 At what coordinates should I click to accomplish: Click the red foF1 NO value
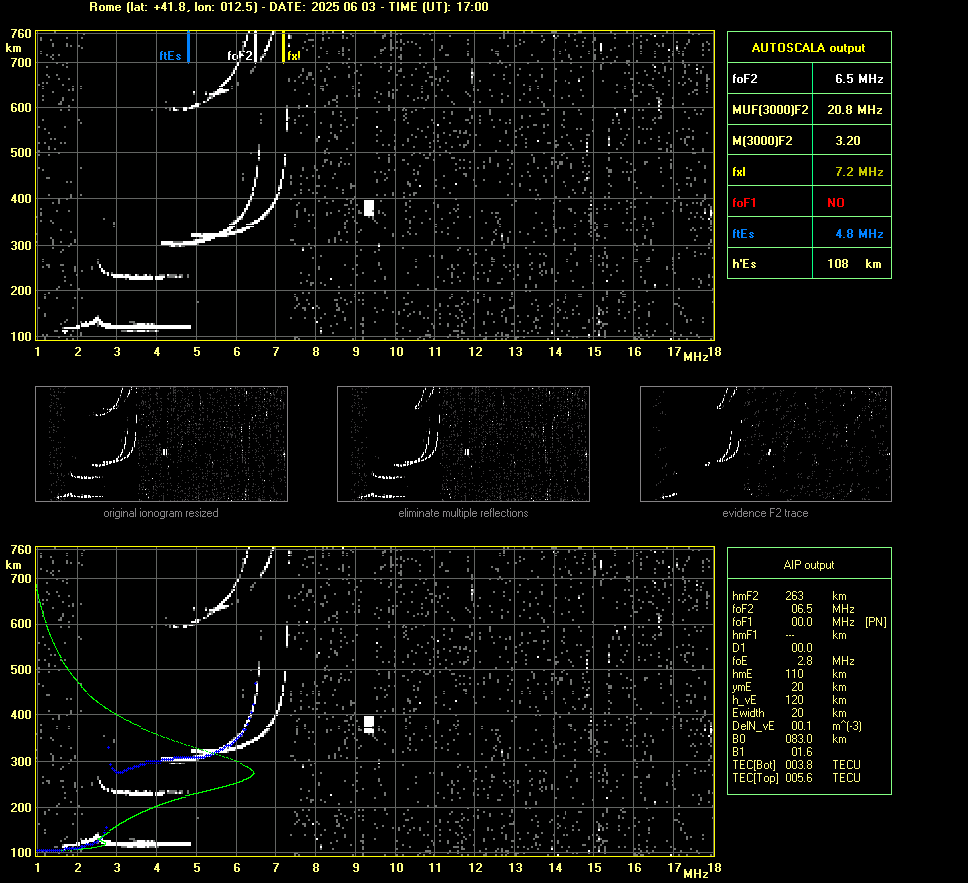(x=836, y=203)
